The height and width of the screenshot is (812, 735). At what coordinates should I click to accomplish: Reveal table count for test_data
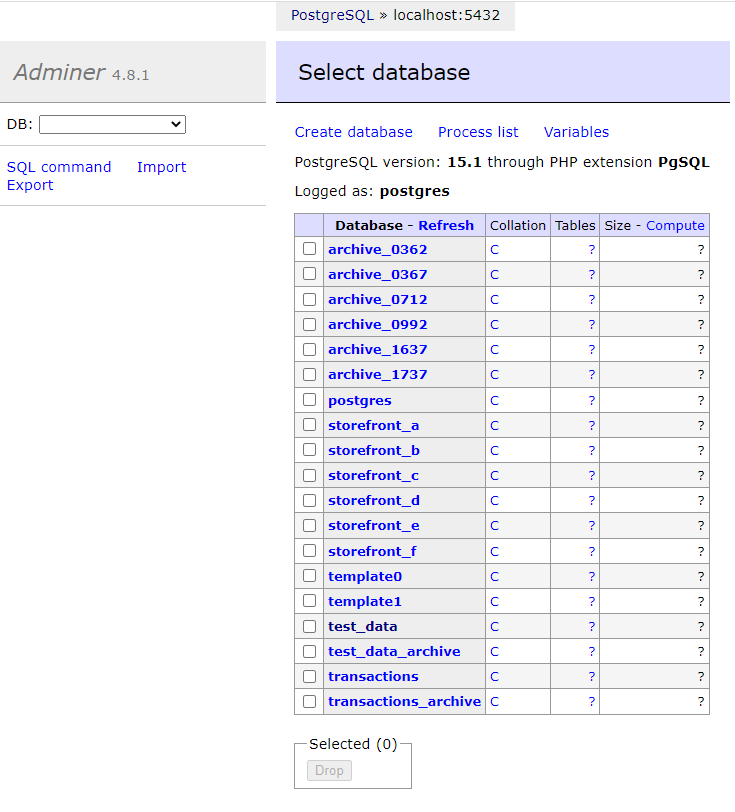pos(589,626)
